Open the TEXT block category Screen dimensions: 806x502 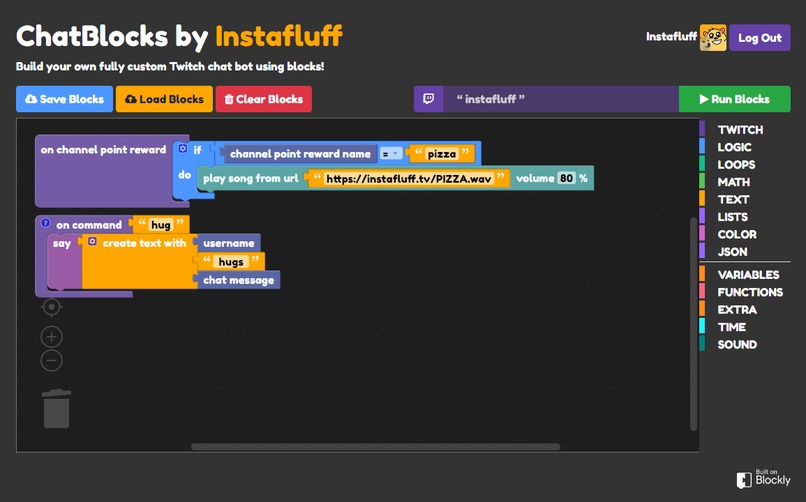[734, 199]
